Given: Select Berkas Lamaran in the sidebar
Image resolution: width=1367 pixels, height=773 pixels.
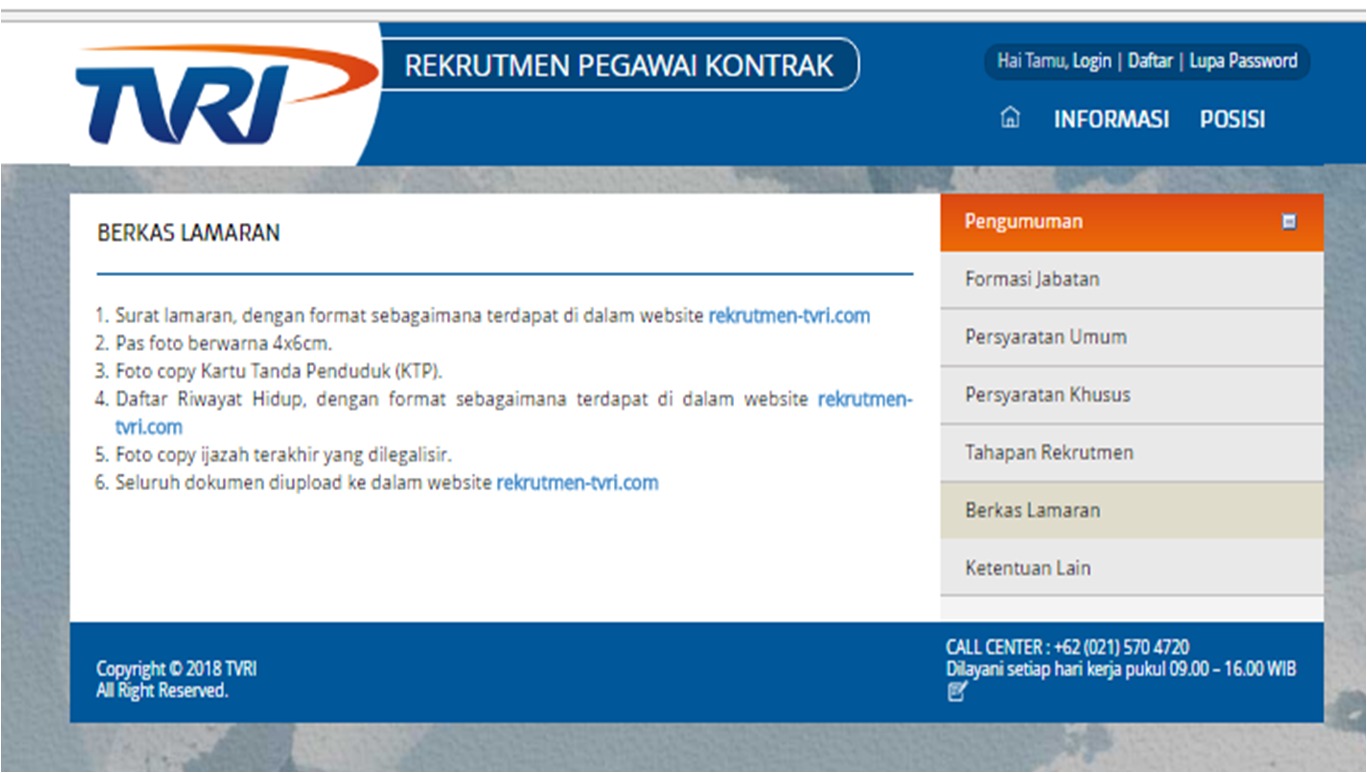Looking at the screenshot, I should click(1132, 511).
